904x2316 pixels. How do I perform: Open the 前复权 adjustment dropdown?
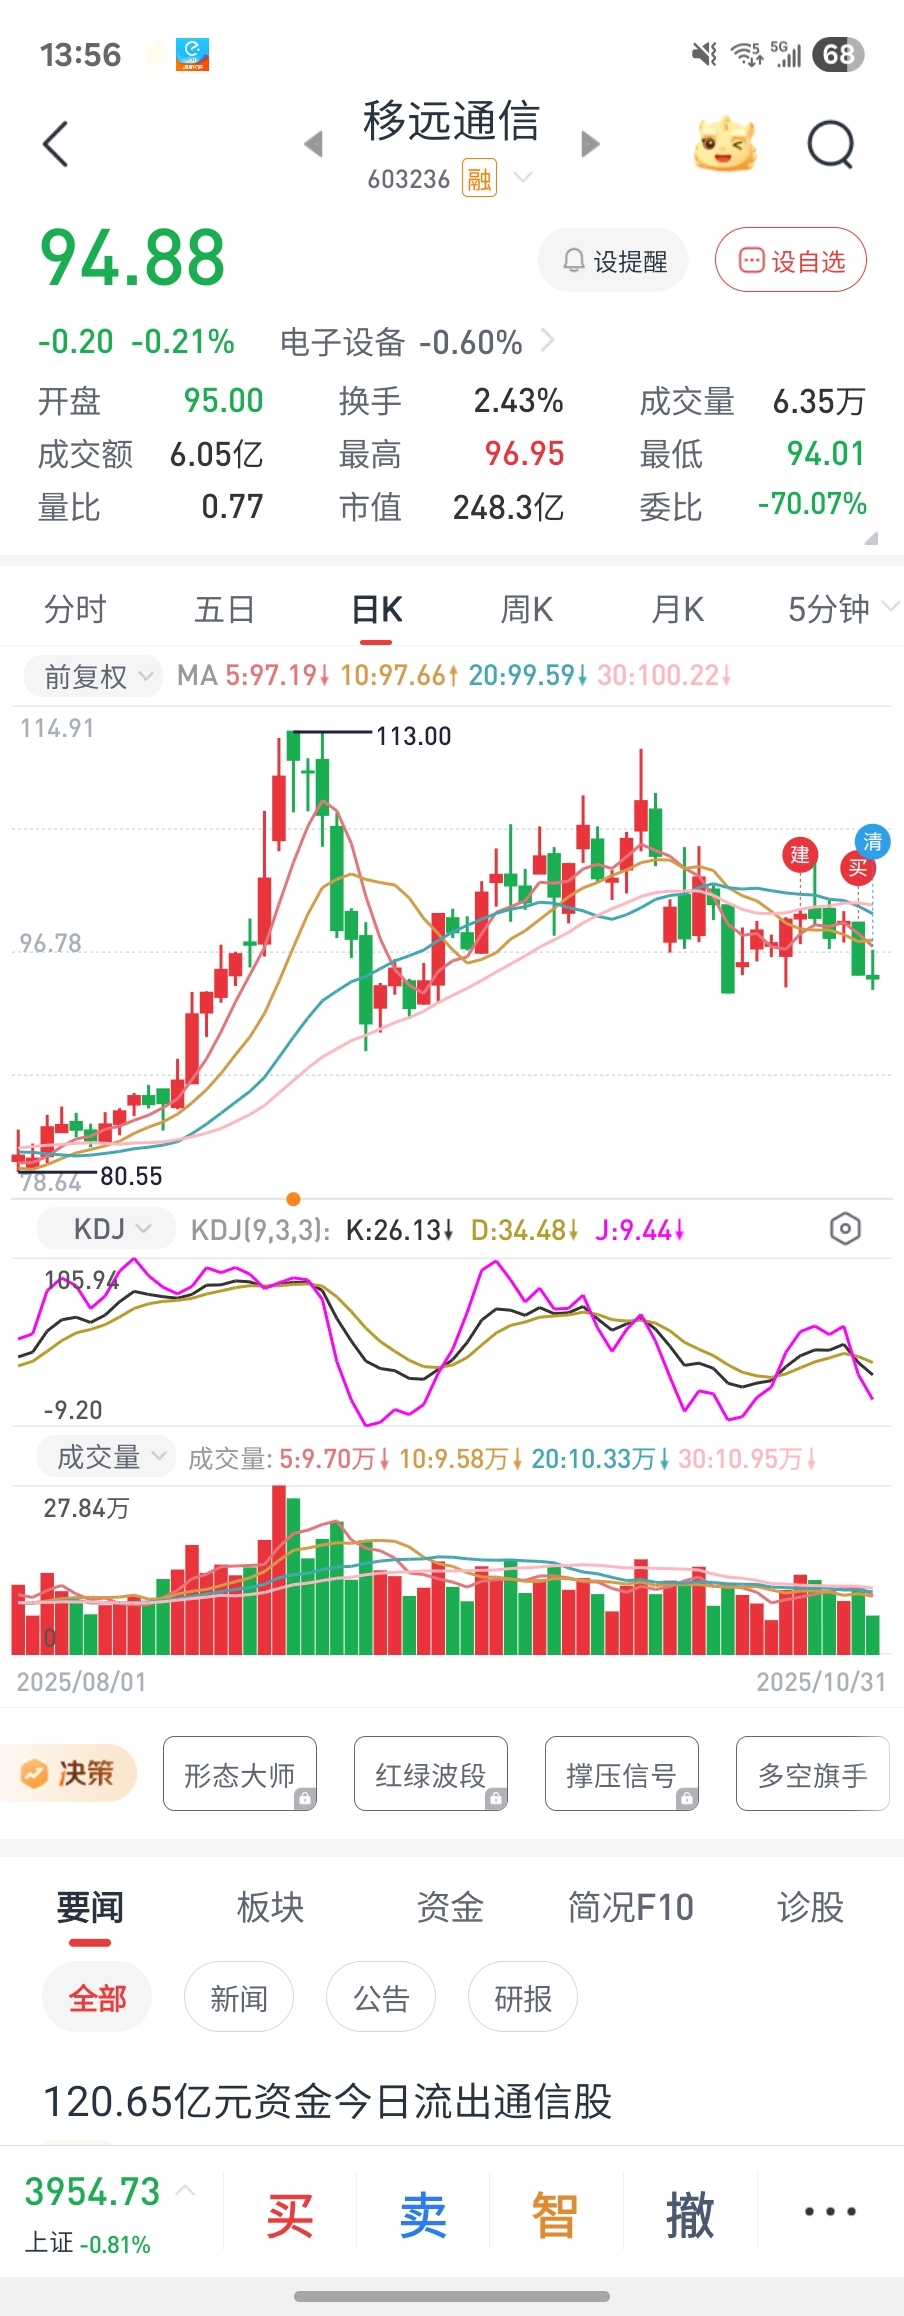tap(93, 676)
